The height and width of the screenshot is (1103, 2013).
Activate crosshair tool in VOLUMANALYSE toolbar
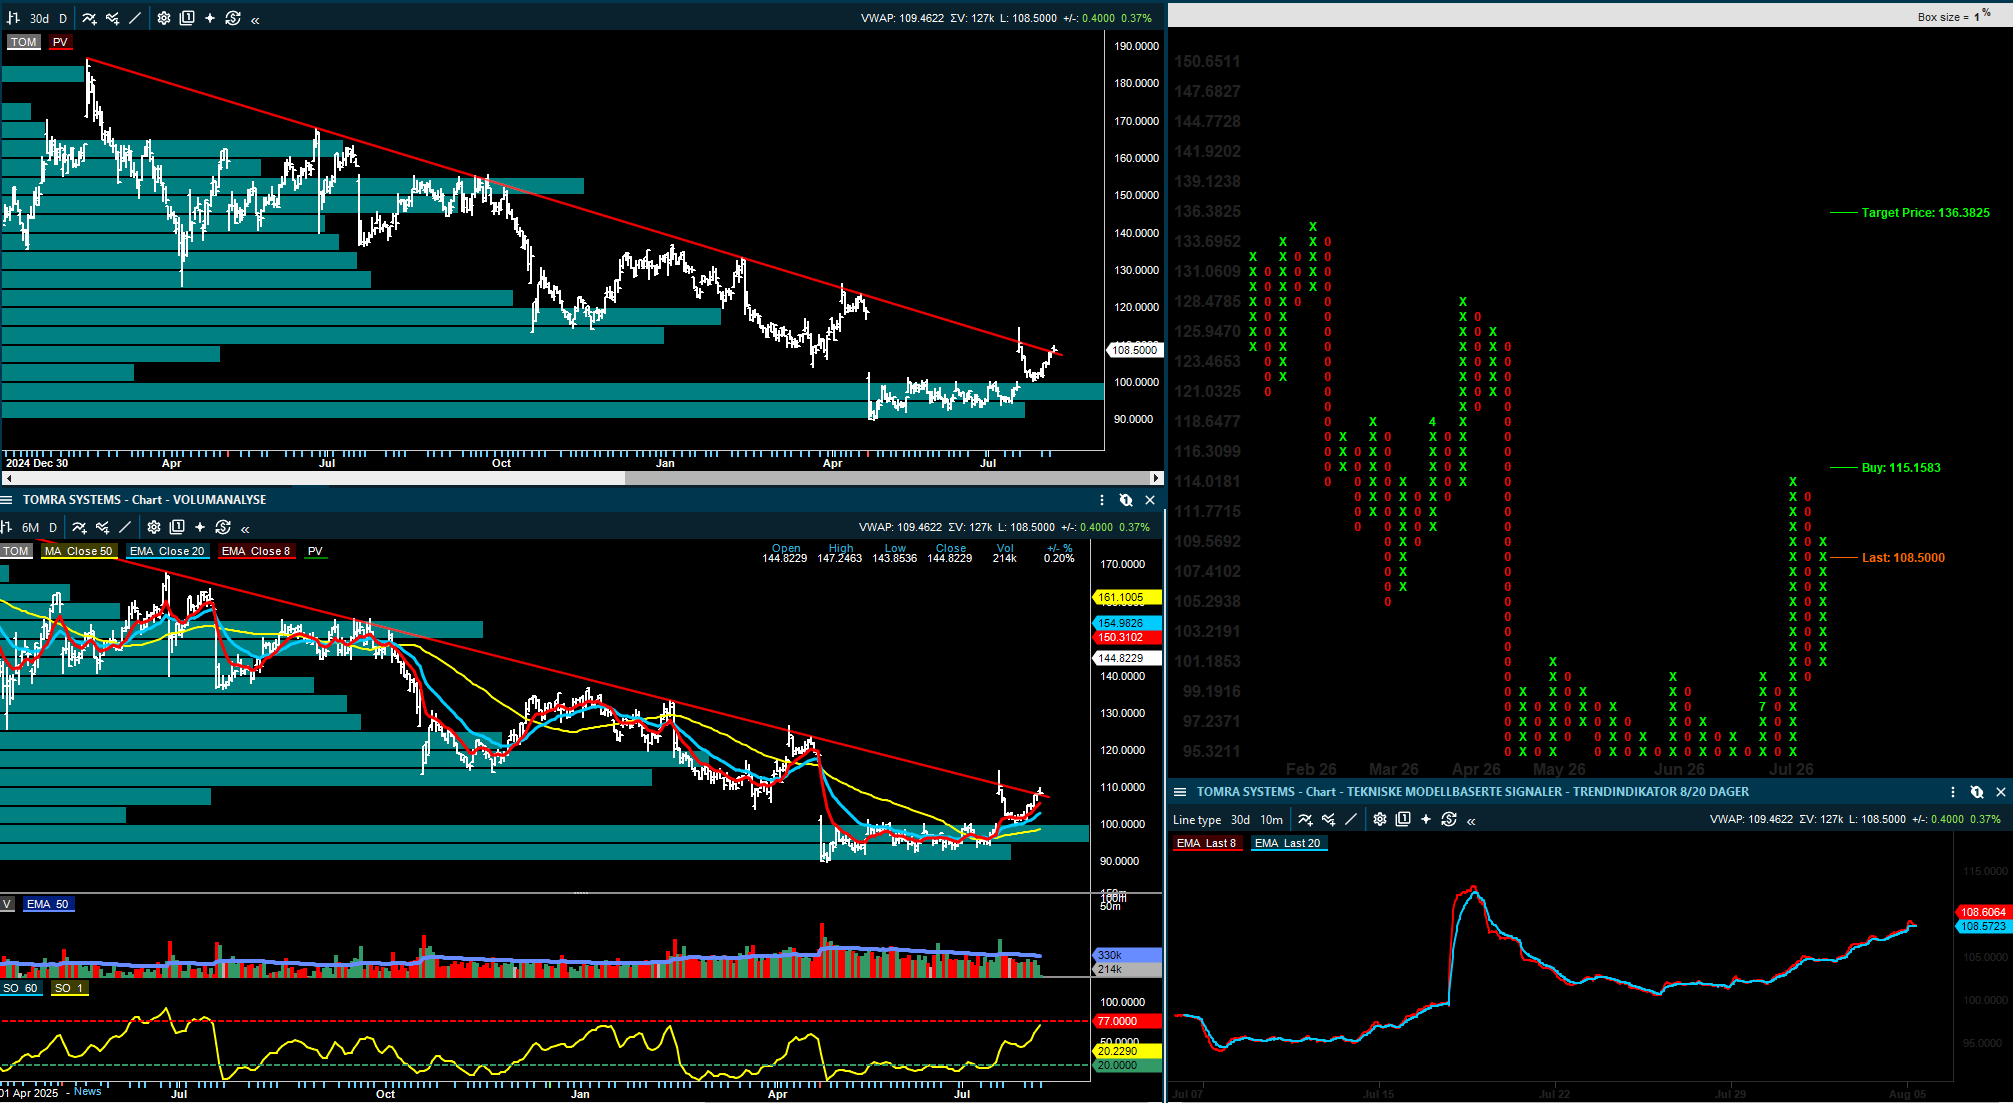click(x=200, y=527)
